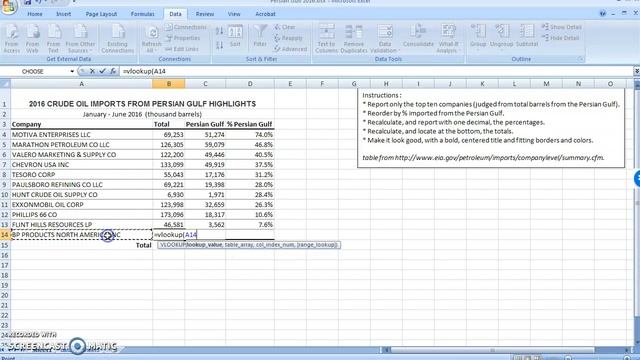Click cell showing 74.0%
Image resolution: width=640 pixels, height=360 pixels.
tap(250, 135)
